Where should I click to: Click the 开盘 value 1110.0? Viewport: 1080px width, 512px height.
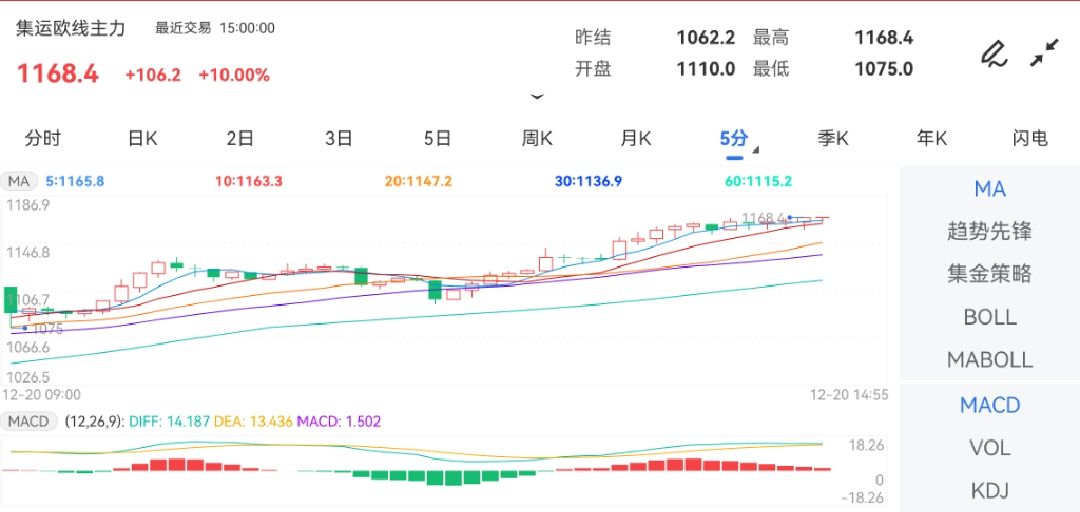point(706,69)
